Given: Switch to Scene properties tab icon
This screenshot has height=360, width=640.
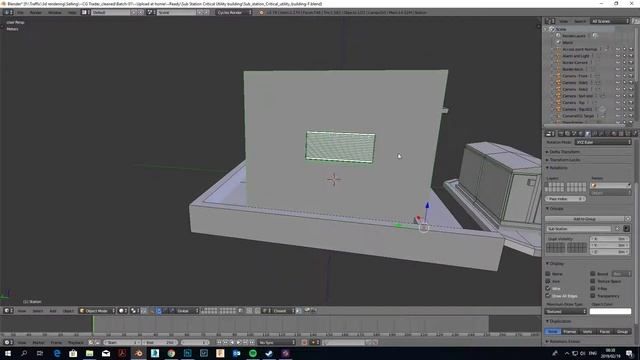Looking at the screenshot, I should pos(574,133).
